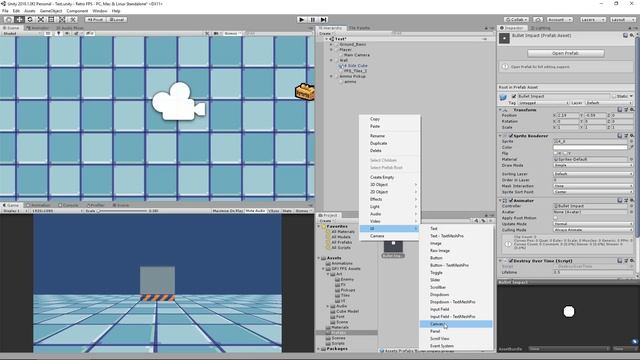Open the Component menu
This screenshot has height=360, width=640.
point(77,11)
